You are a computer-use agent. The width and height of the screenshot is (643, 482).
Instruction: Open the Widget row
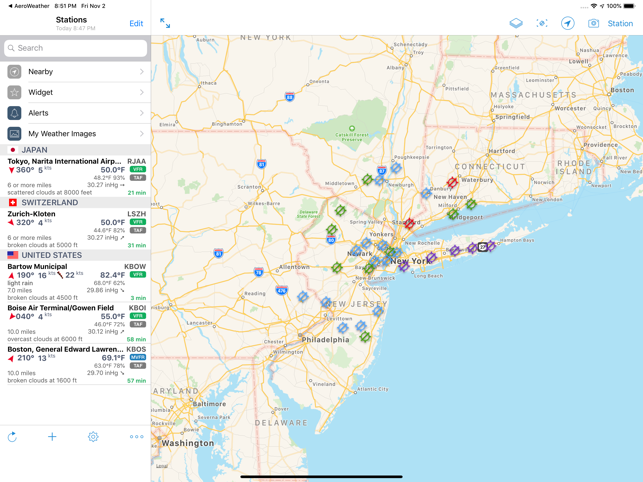click(x=75, y=92)
